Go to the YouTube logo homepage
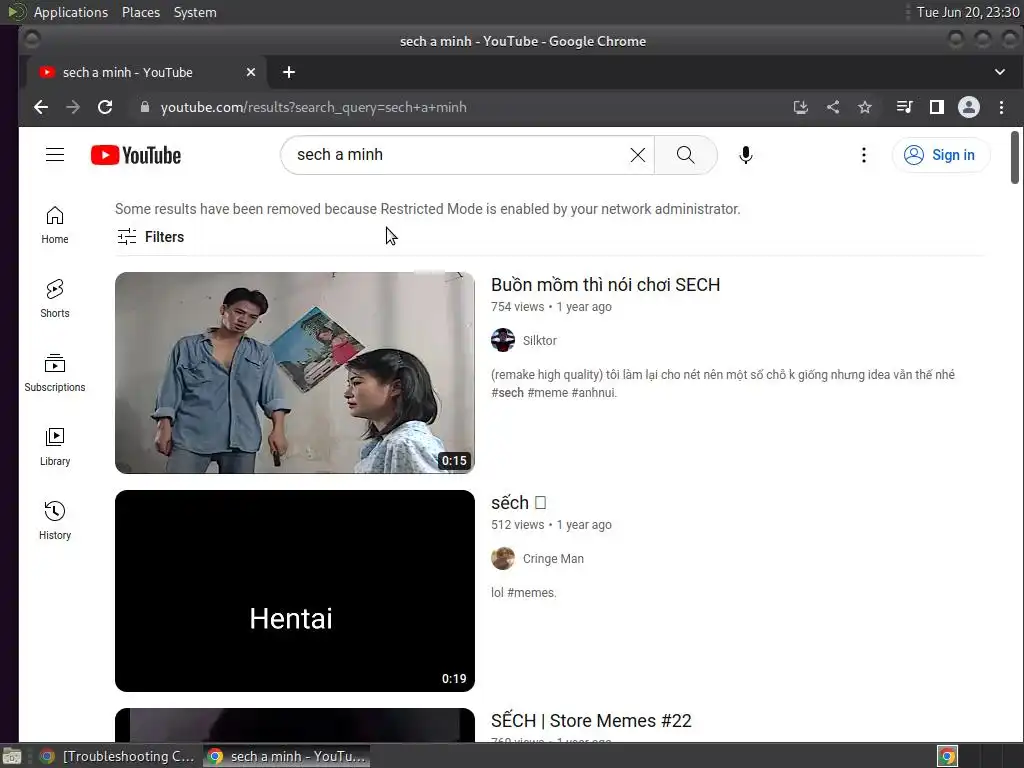 [x=136, y=155]
